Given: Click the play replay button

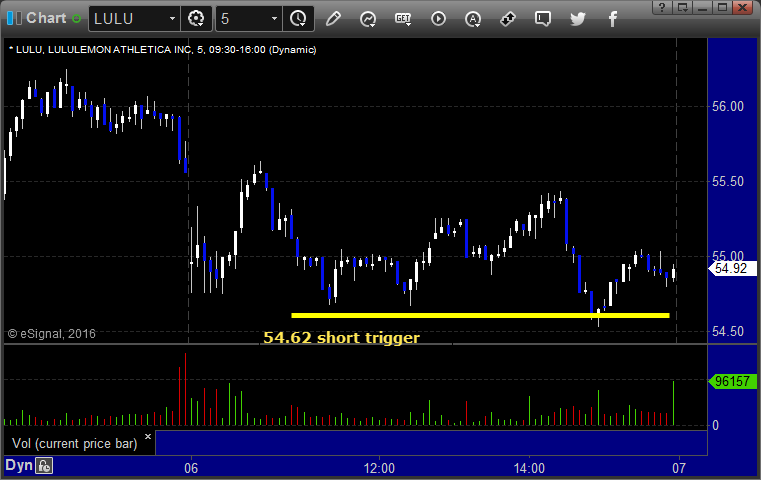Looking at the screenshot, I should [438, 19].
